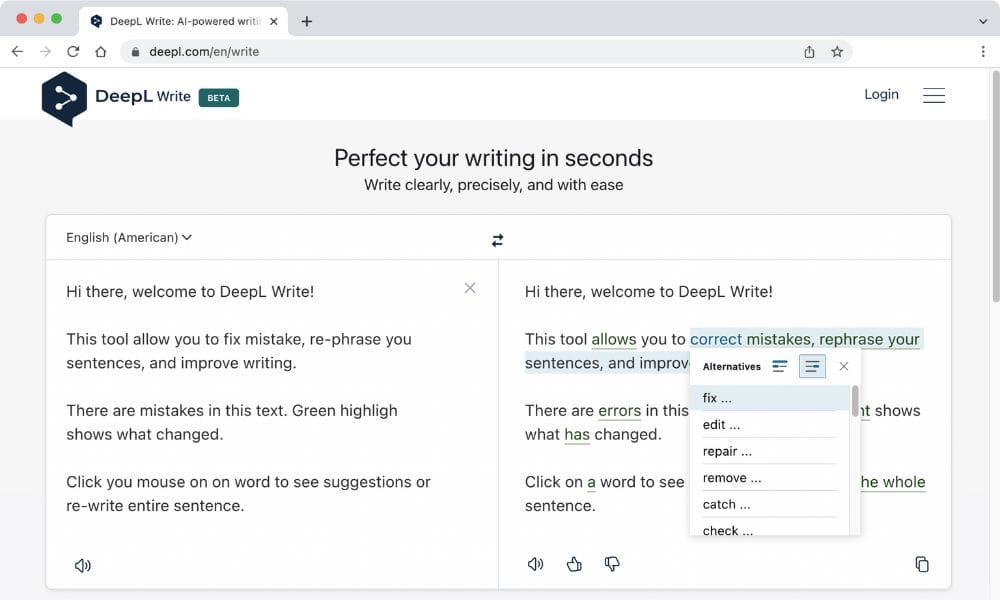Give thumbs up to the result
This screenshot has width=1000, height=600.
[x=574, y=564]
